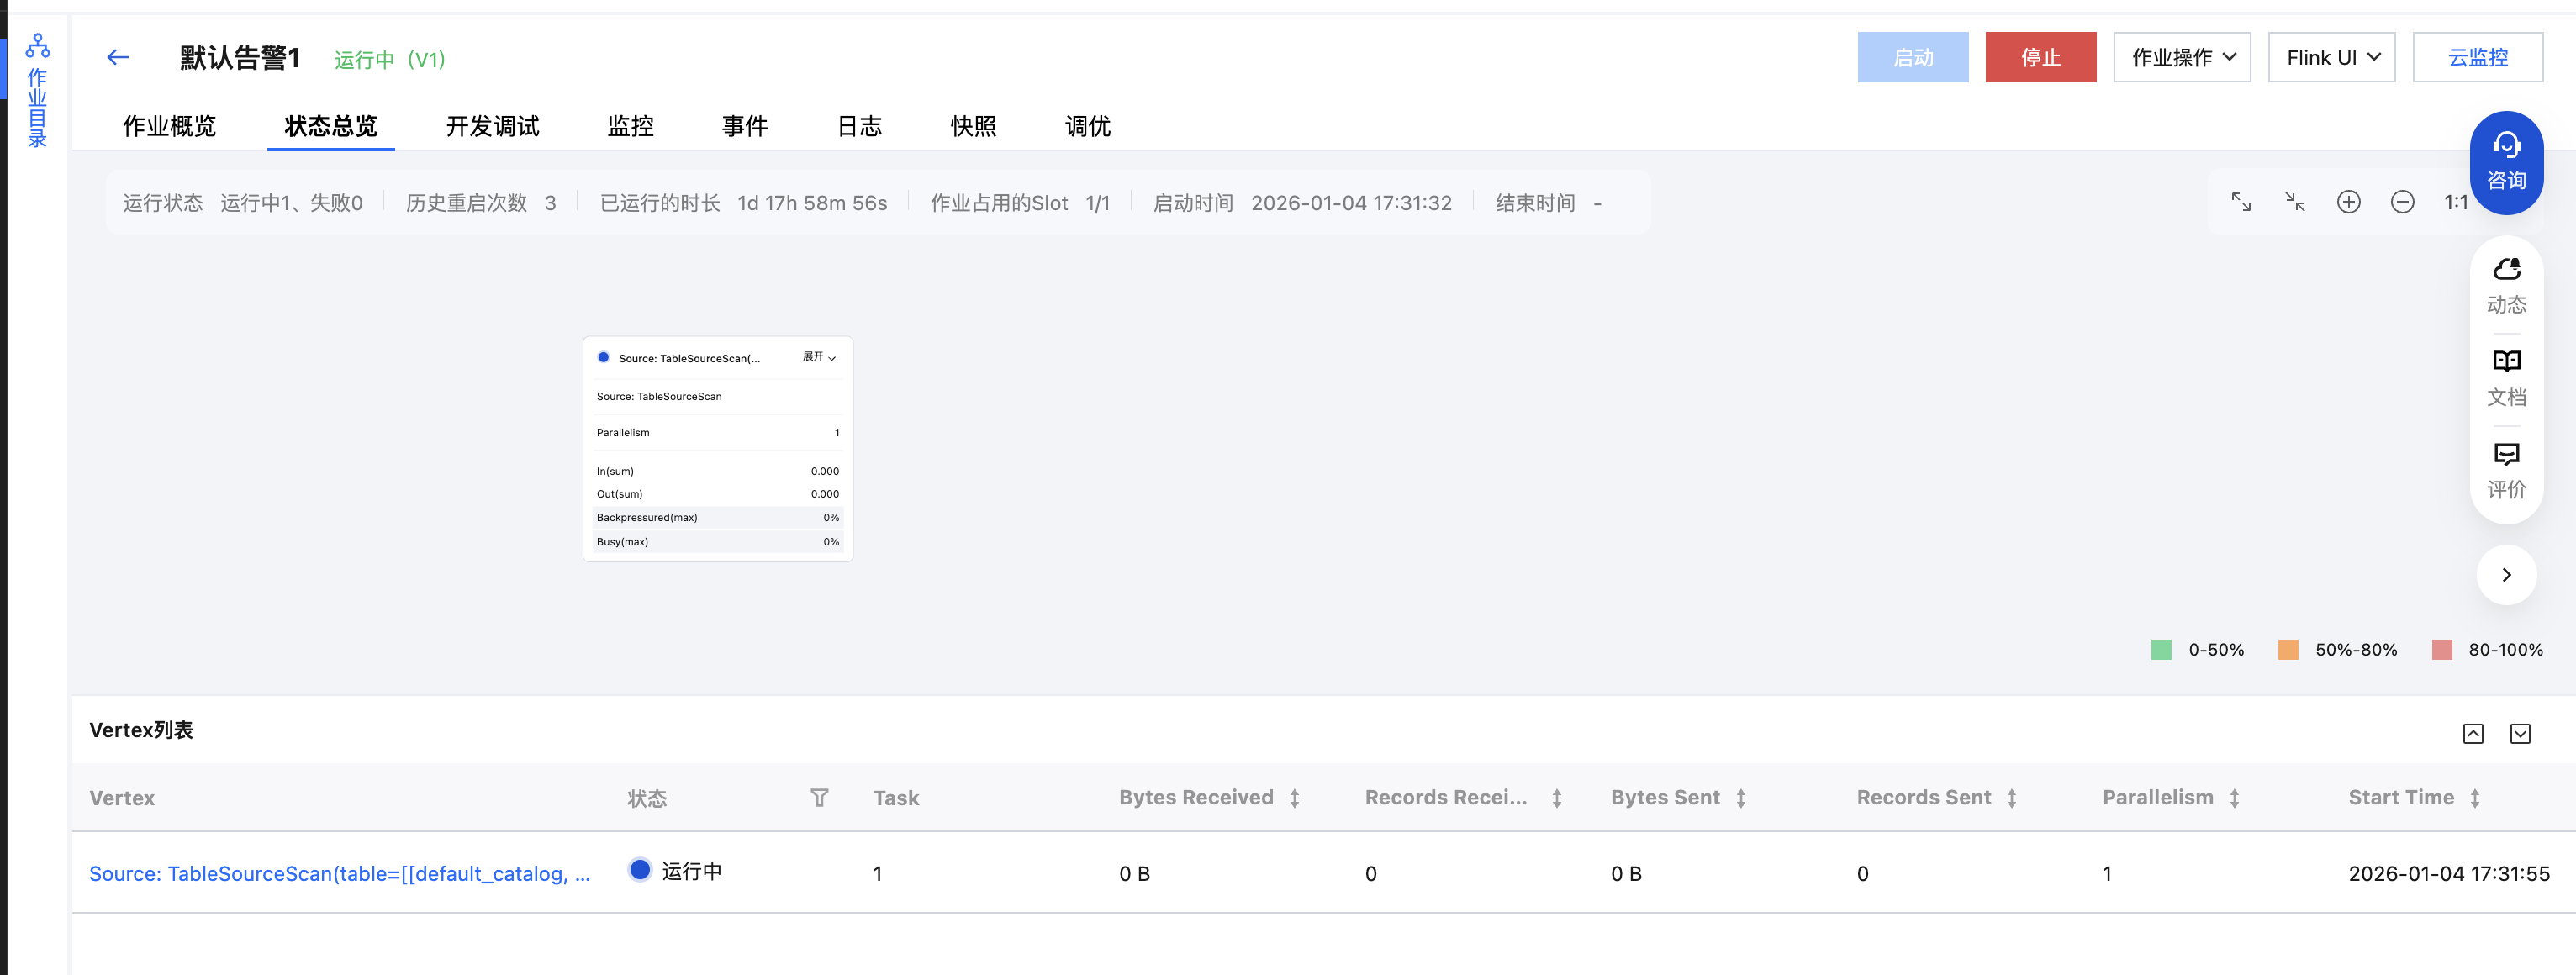Open the 文档 documentation icon

[x=2505, y=378]
